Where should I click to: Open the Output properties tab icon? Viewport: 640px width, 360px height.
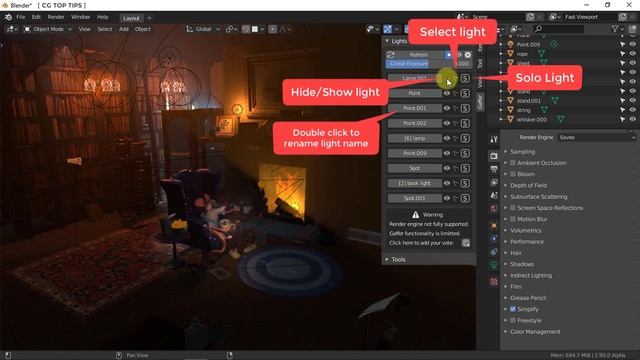click(x=494, y=169)
